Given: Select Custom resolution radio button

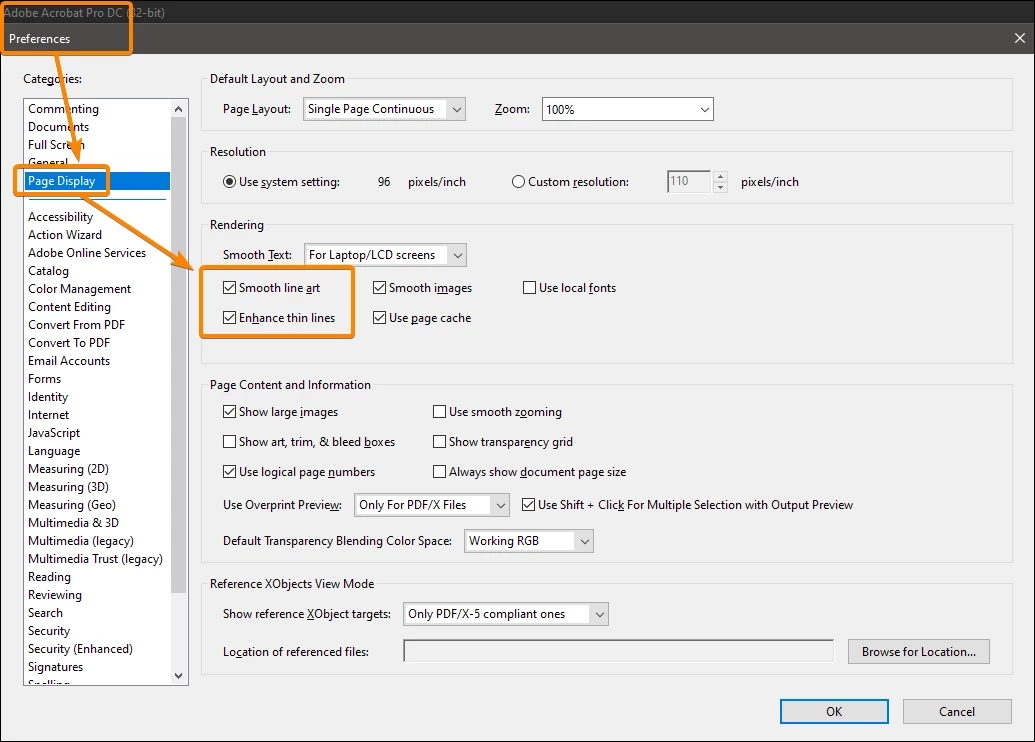Looking at the screenshot, I should 518,182.
